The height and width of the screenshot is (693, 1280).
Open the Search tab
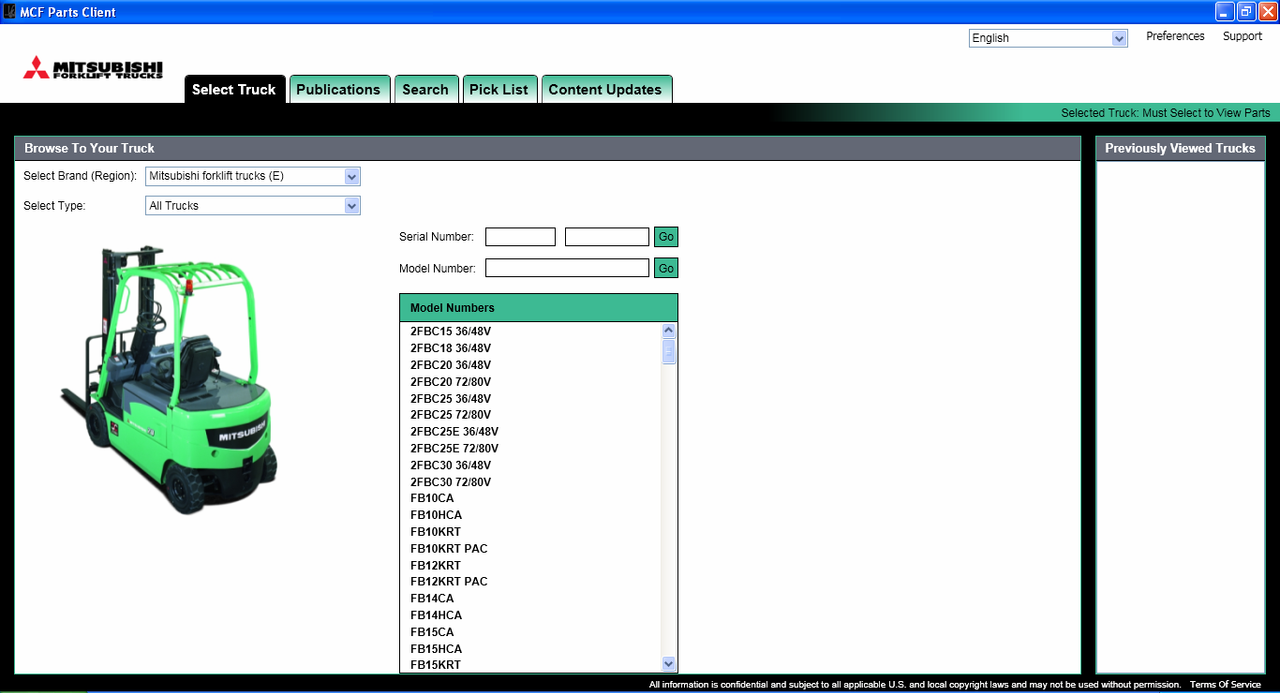coord(426,89)
